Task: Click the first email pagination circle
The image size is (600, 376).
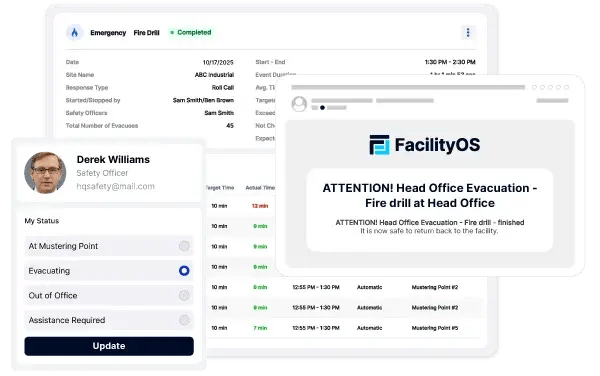Action: coord(534,87)
